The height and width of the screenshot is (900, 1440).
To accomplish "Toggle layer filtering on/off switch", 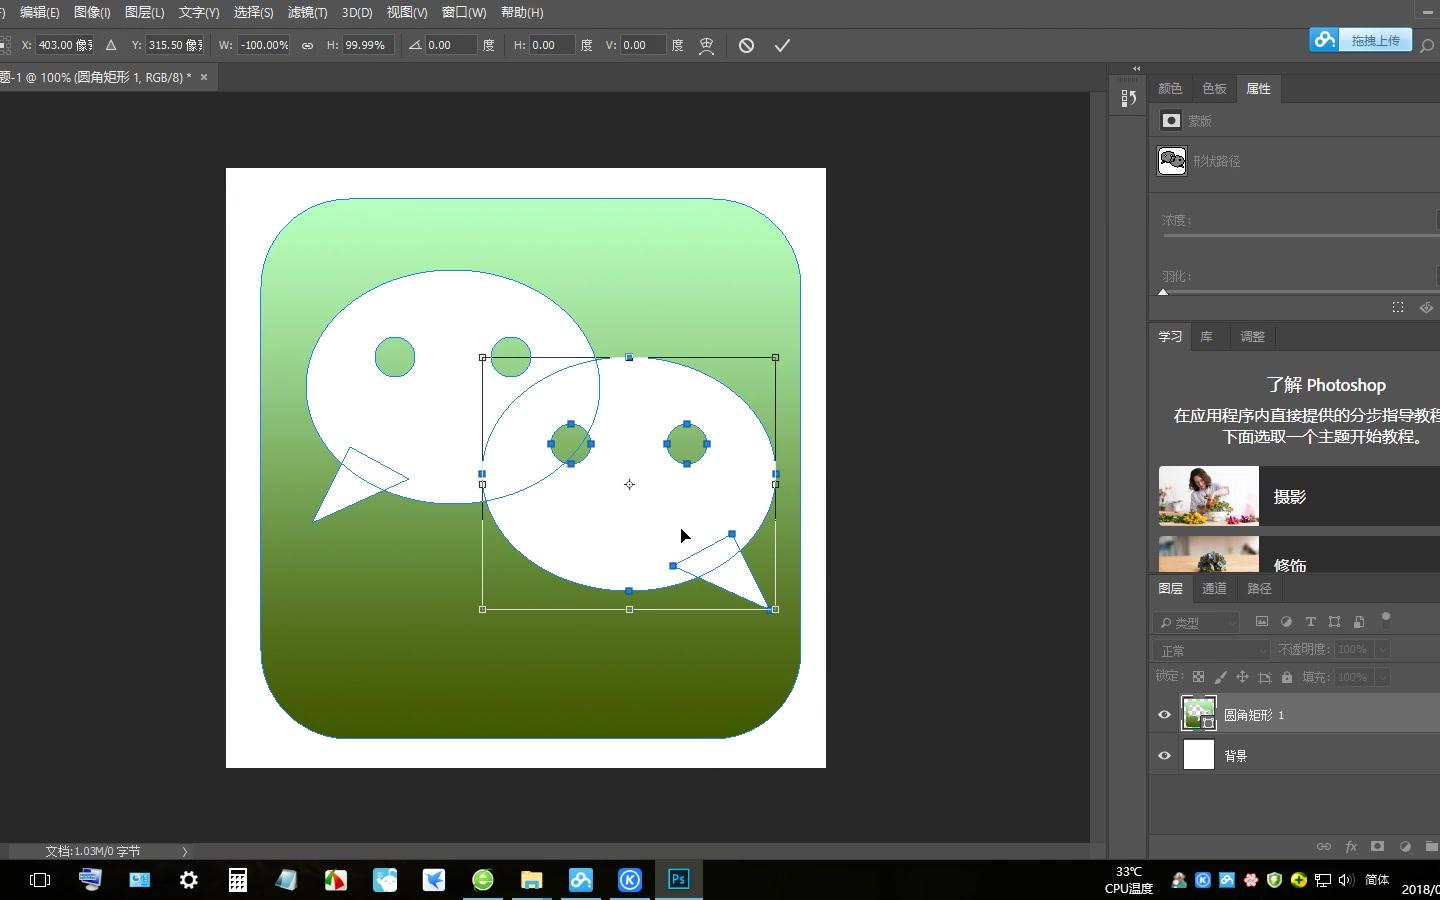I will click(1386, 620).
